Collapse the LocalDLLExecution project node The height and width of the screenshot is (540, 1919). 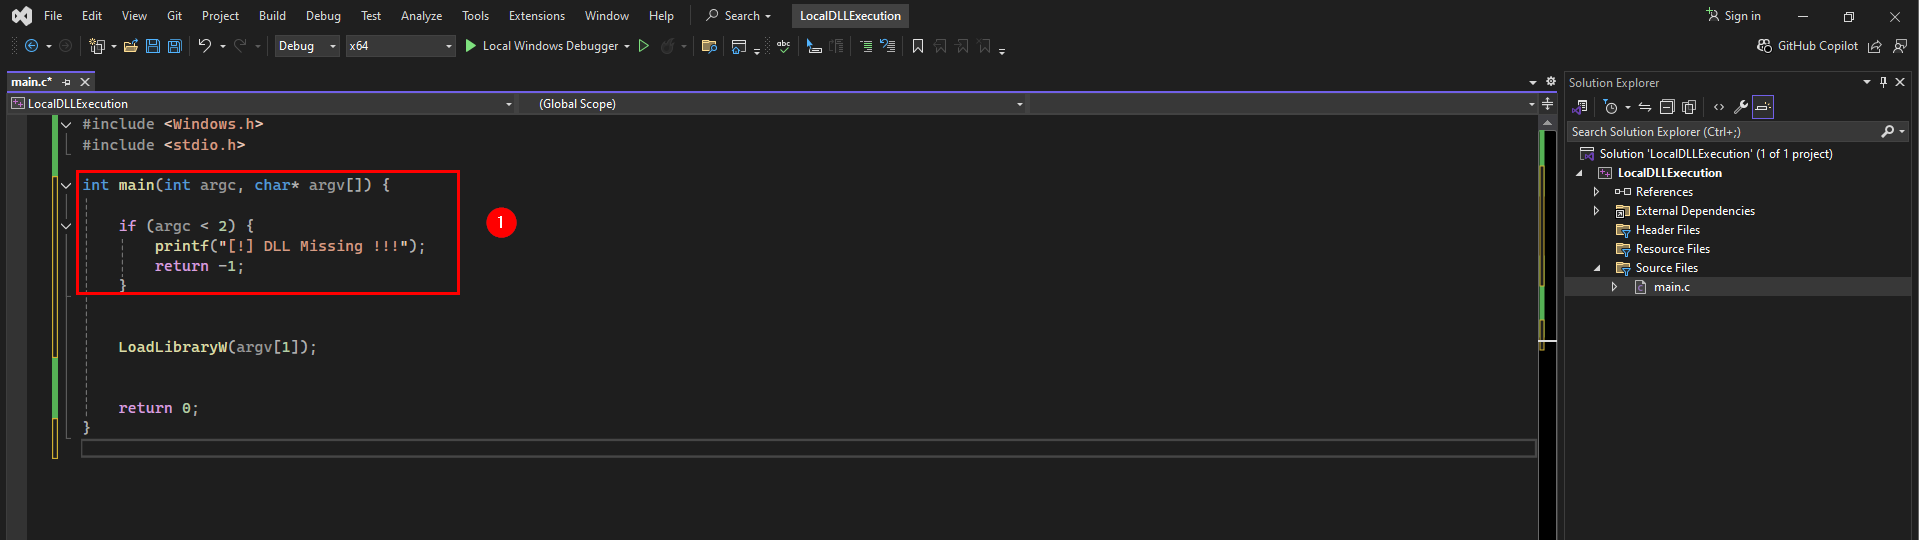(x=1579, y=173)
